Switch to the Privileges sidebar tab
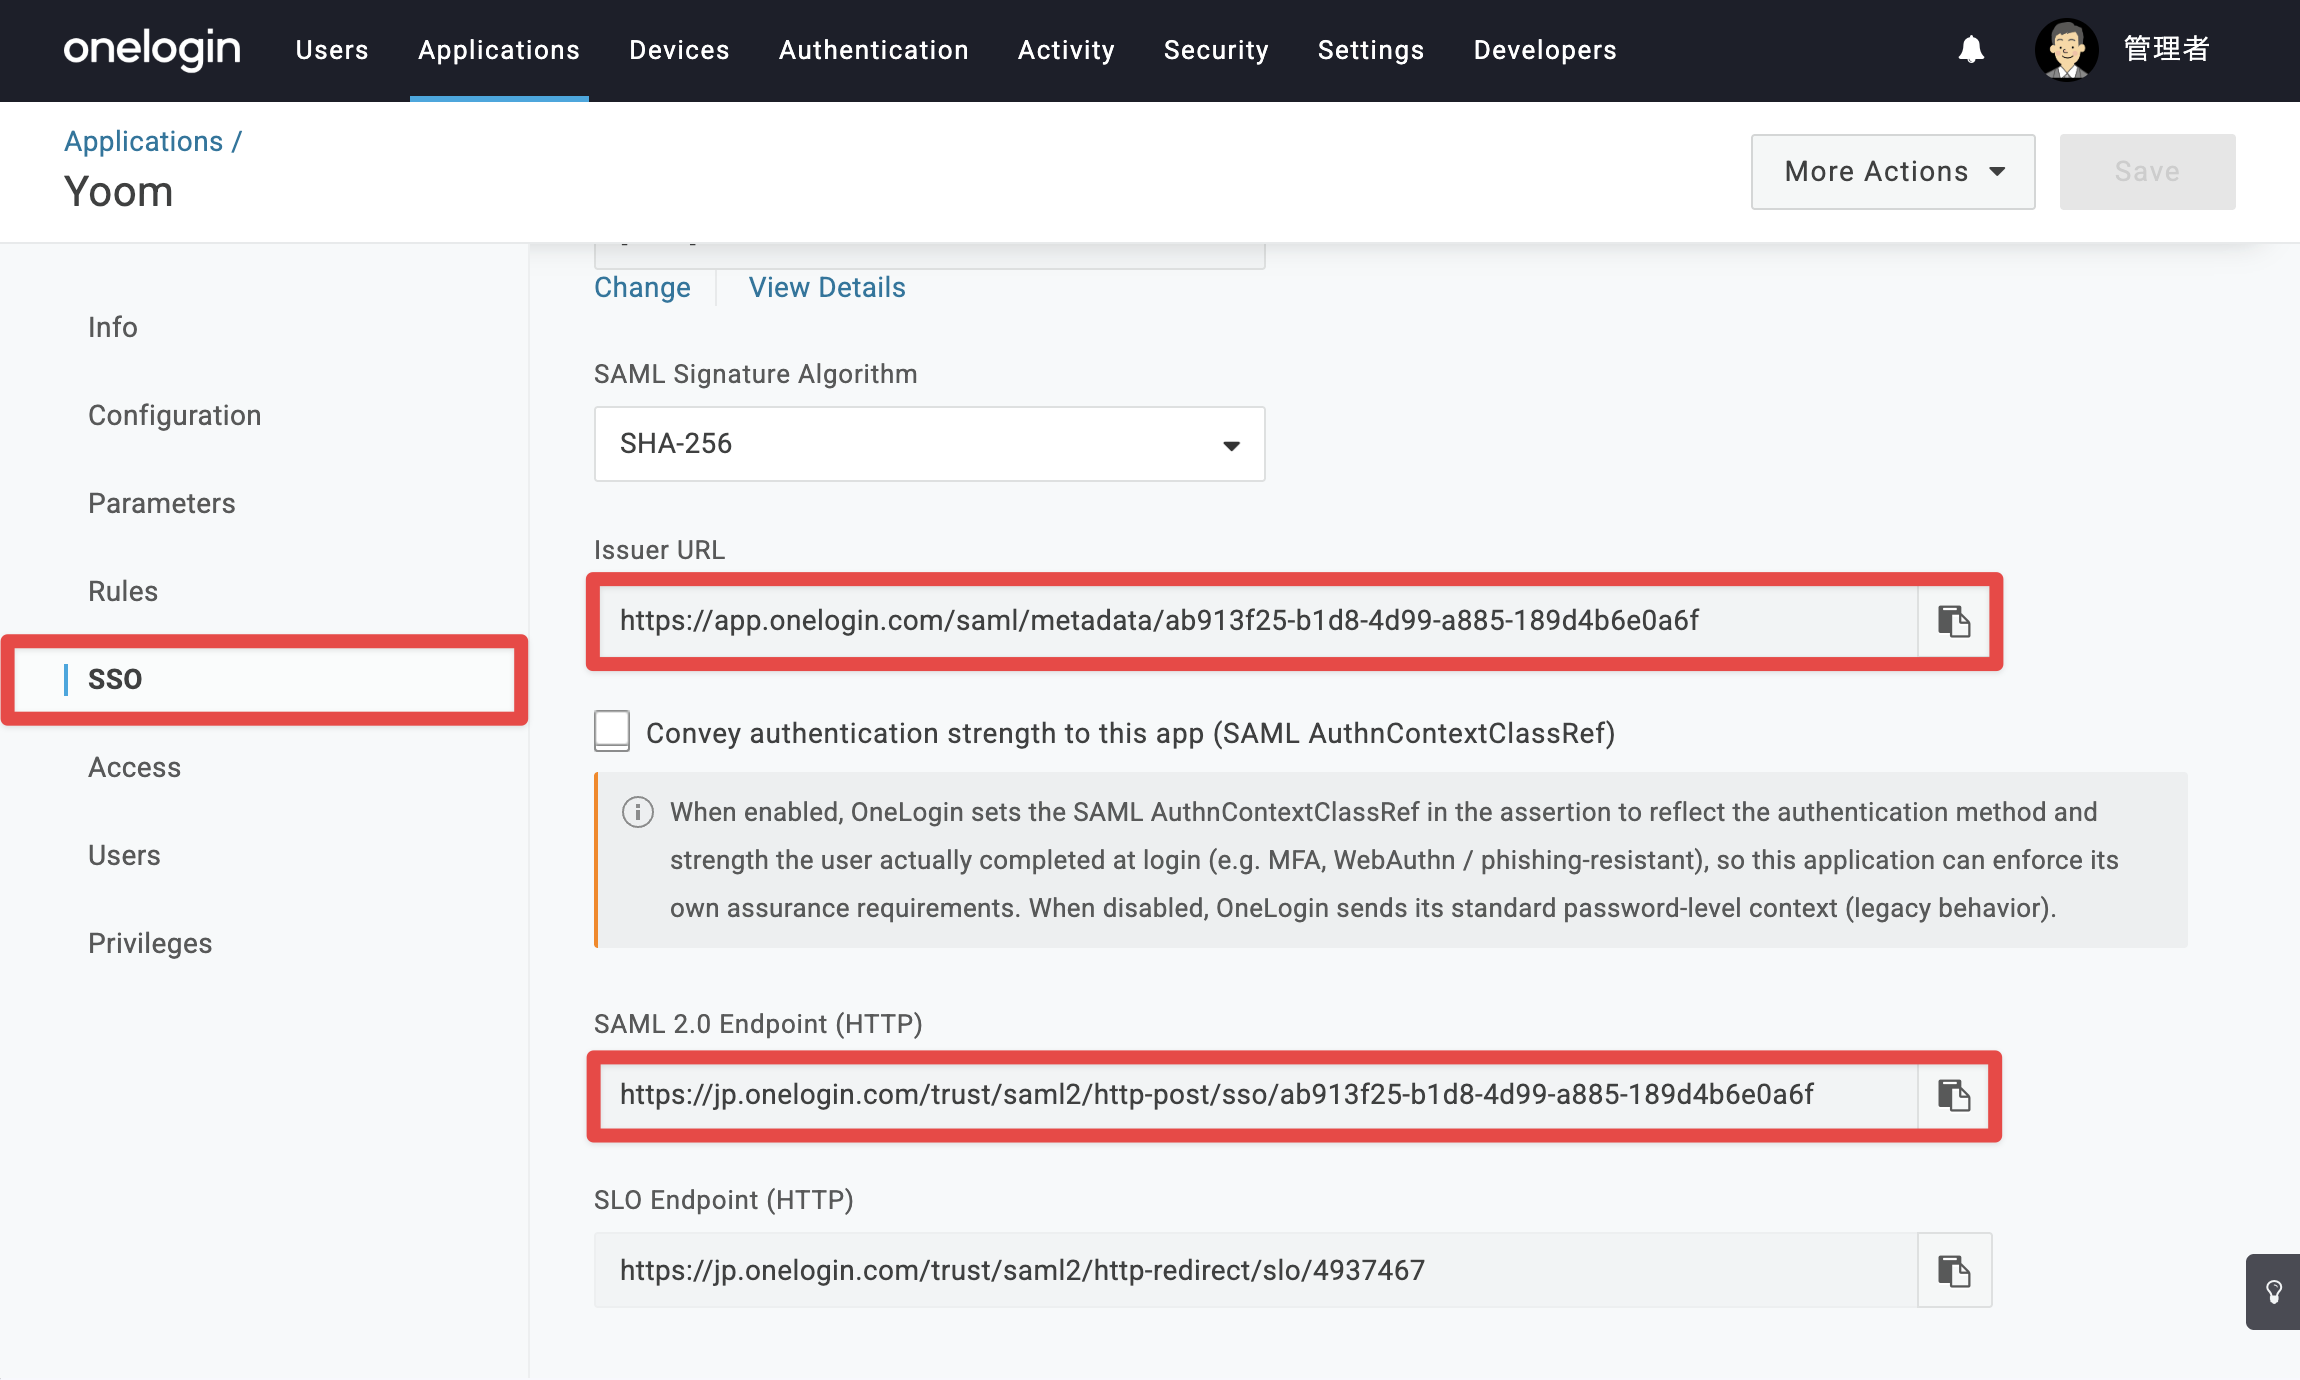 pyautogui.click(x=150, y=943)
